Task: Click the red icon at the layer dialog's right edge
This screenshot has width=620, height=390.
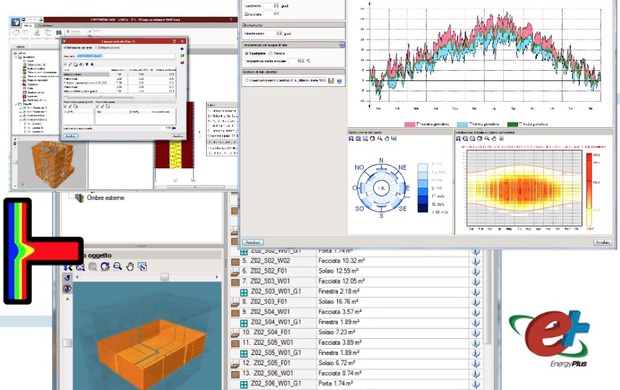Action: [182, 62]
